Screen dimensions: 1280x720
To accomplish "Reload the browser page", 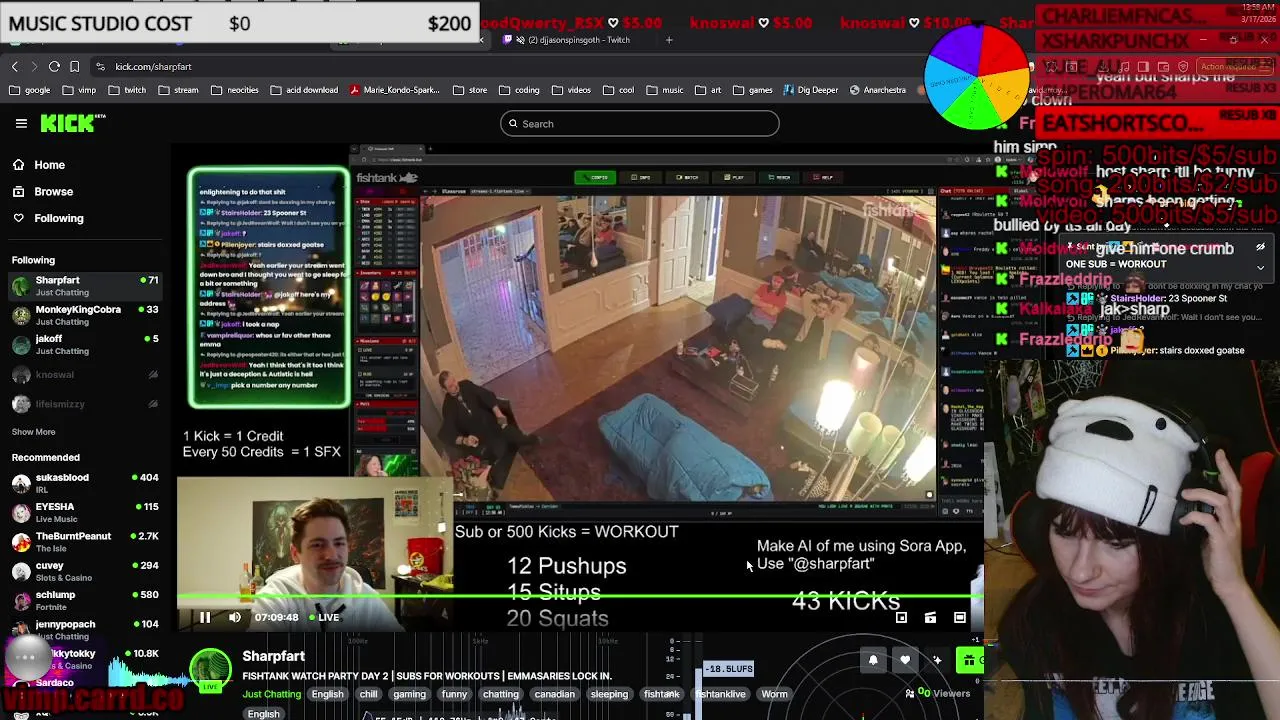I will [54, 66].
